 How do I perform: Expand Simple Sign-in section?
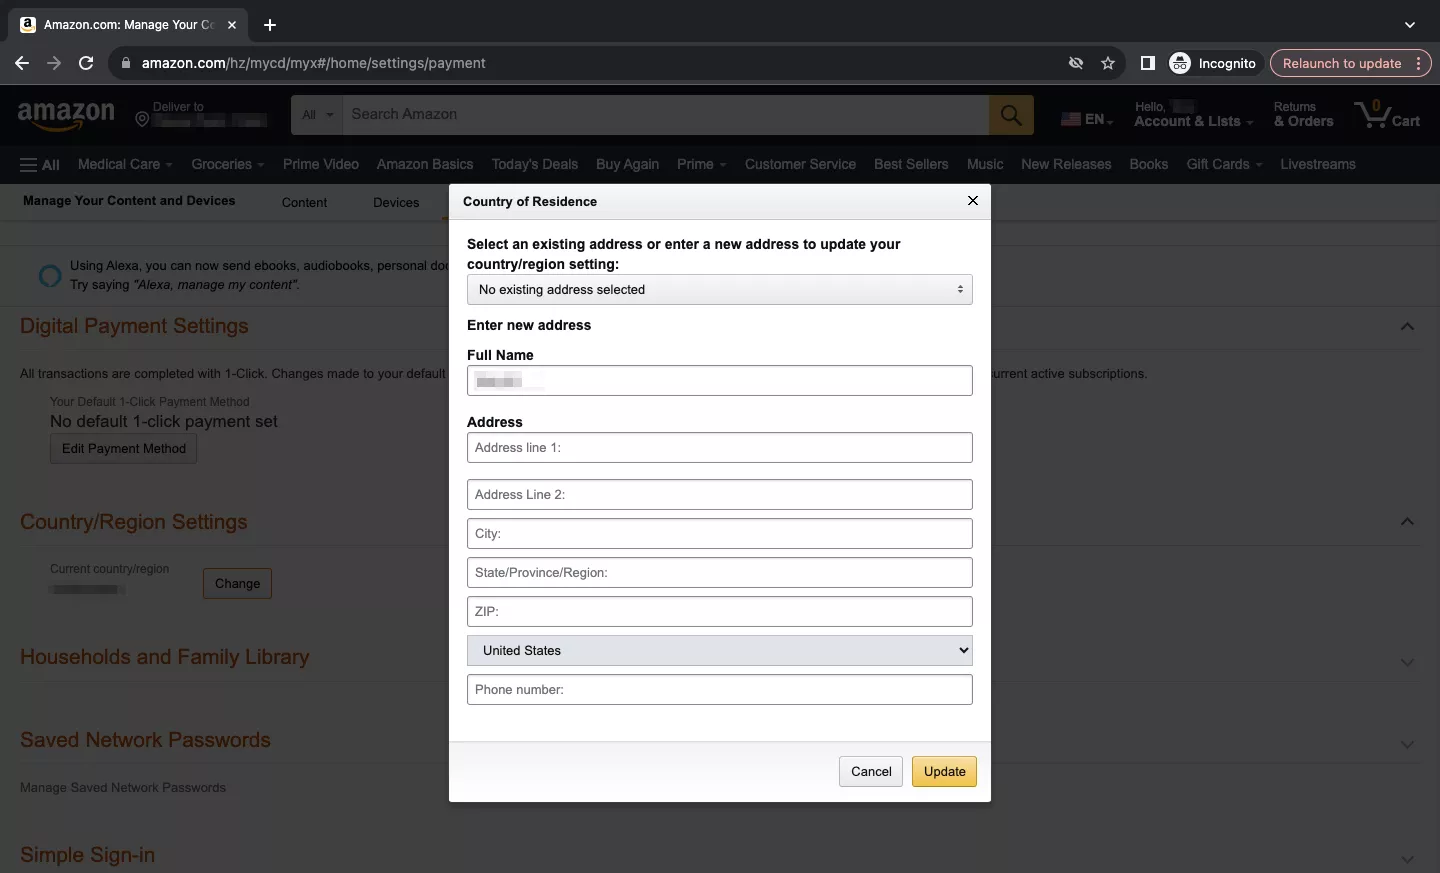tap(1407, 859)
